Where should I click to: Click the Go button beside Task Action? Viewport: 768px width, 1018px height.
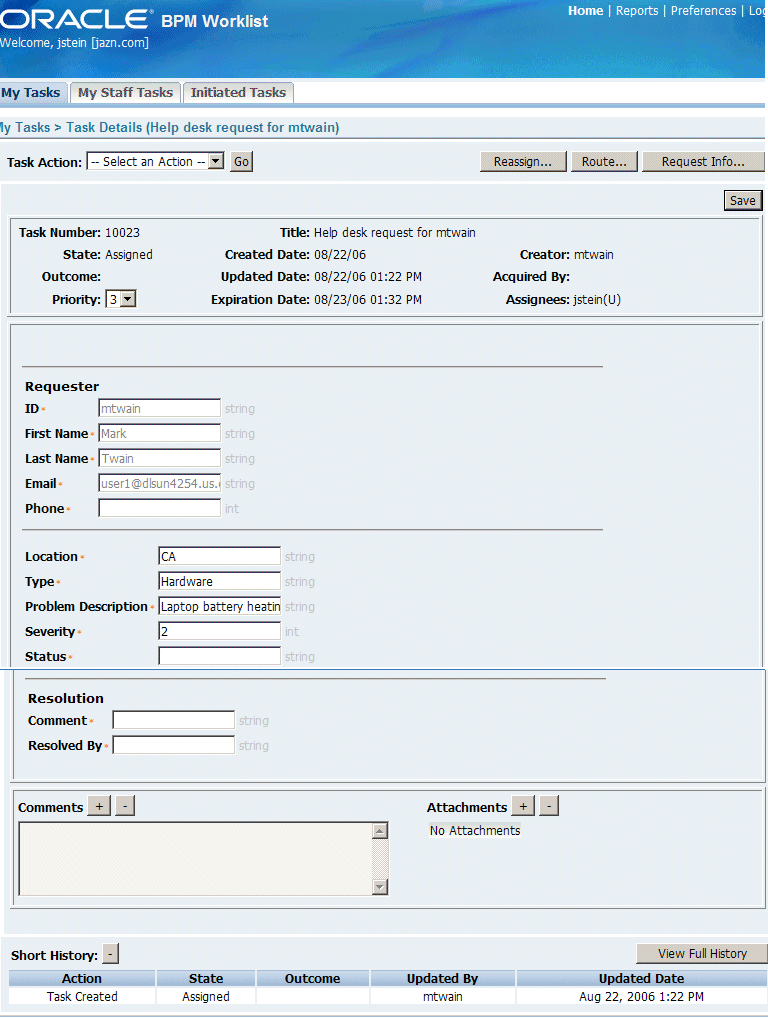pos(242,162)
